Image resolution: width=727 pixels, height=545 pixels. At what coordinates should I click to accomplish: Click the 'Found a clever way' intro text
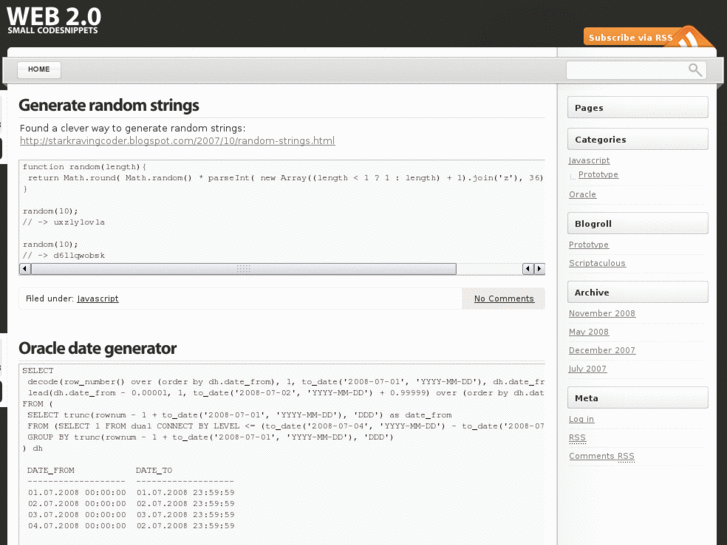pos(133,128)
